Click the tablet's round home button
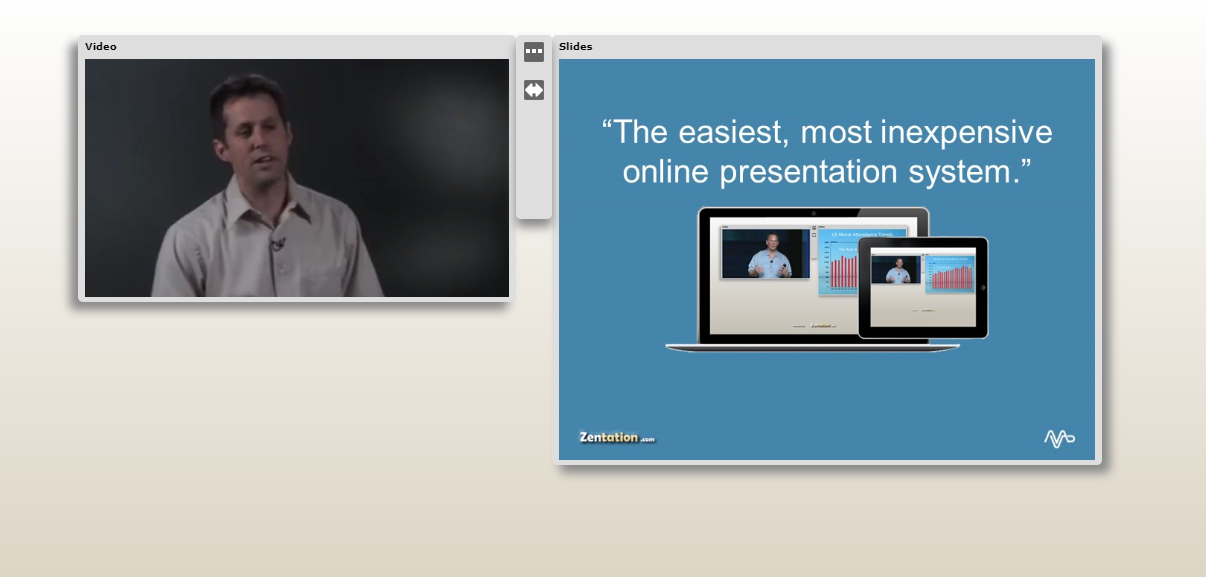The height and width of the screenshot is (577, 1206). (983, 287)
